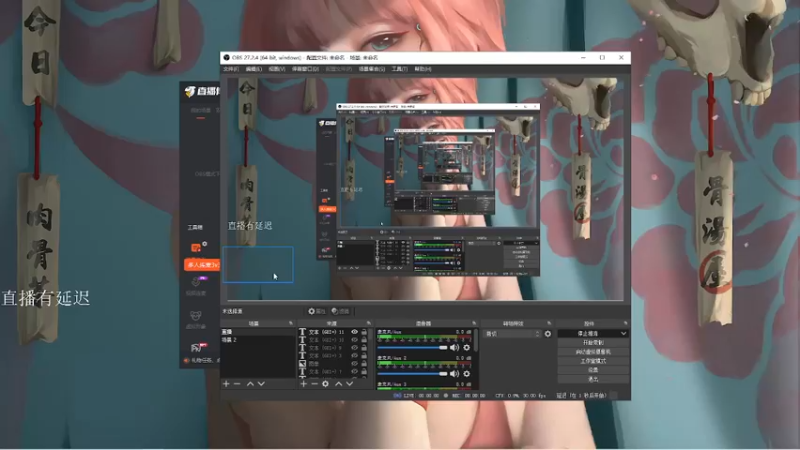800x450 pixels.
Task: Toggle lock on 文本 (GDI+) 11 source
Action: [x=364, y=332]
